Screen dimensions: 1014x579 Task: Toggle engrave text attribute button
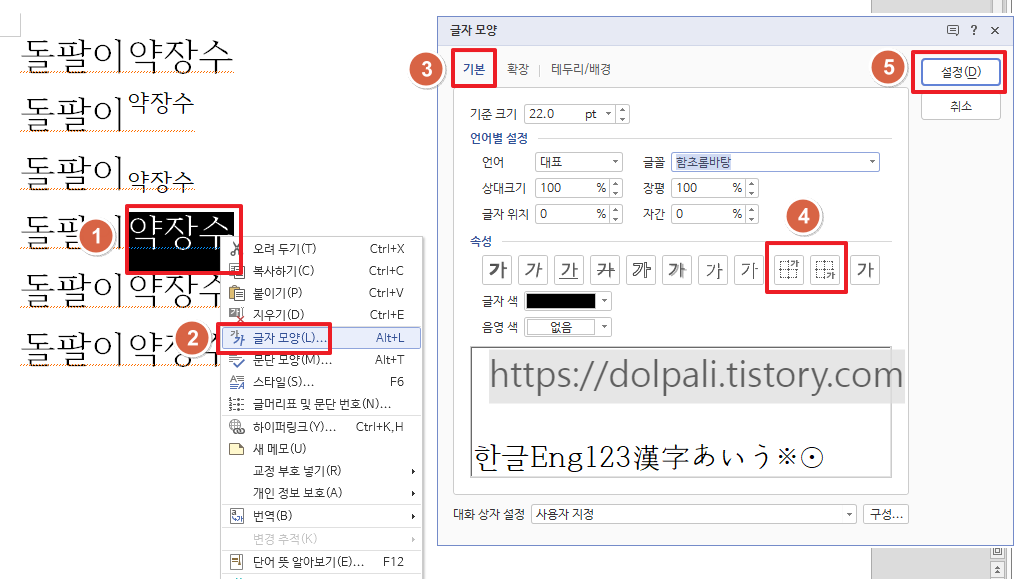click(750, 270)
